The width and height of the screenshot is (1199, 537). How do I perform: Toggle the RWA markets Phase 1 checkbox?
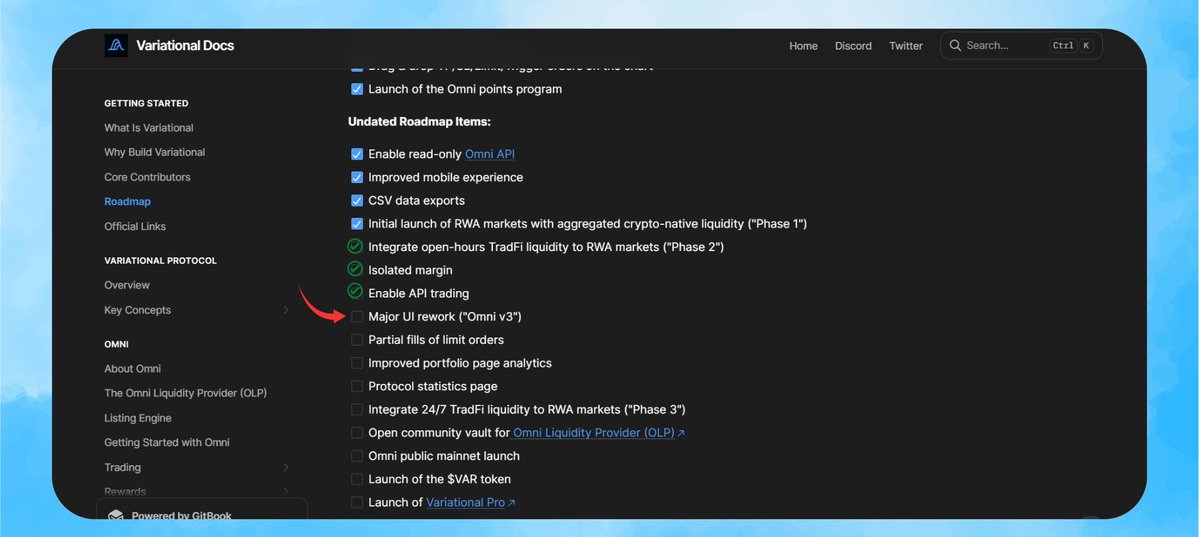tap(357, 223)
